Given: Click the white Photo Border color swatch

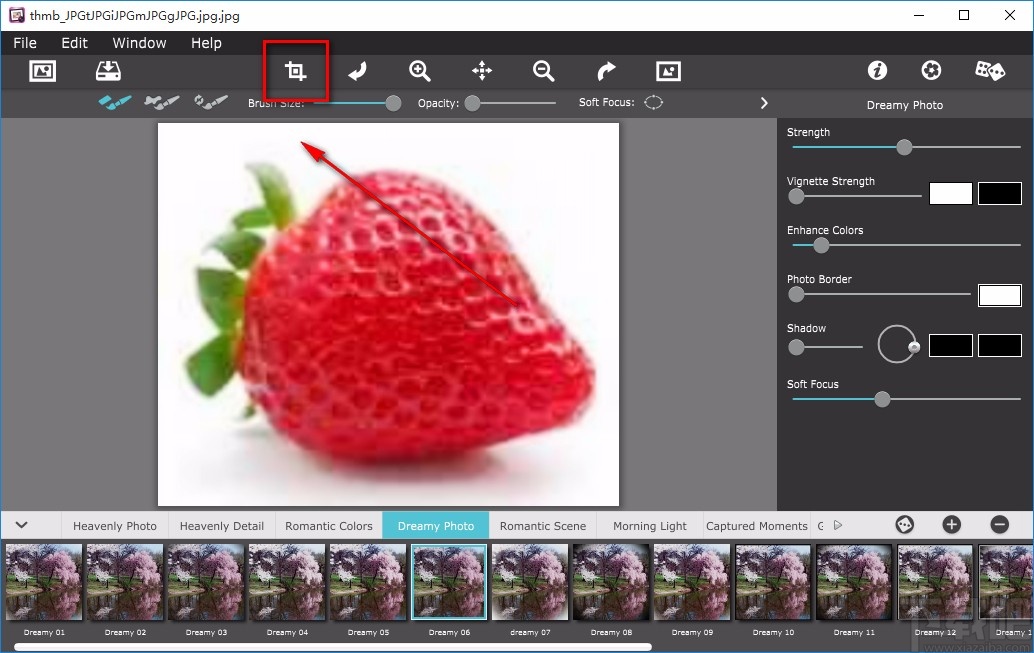Looking at the screenshot, I should (x=999, y=295).
